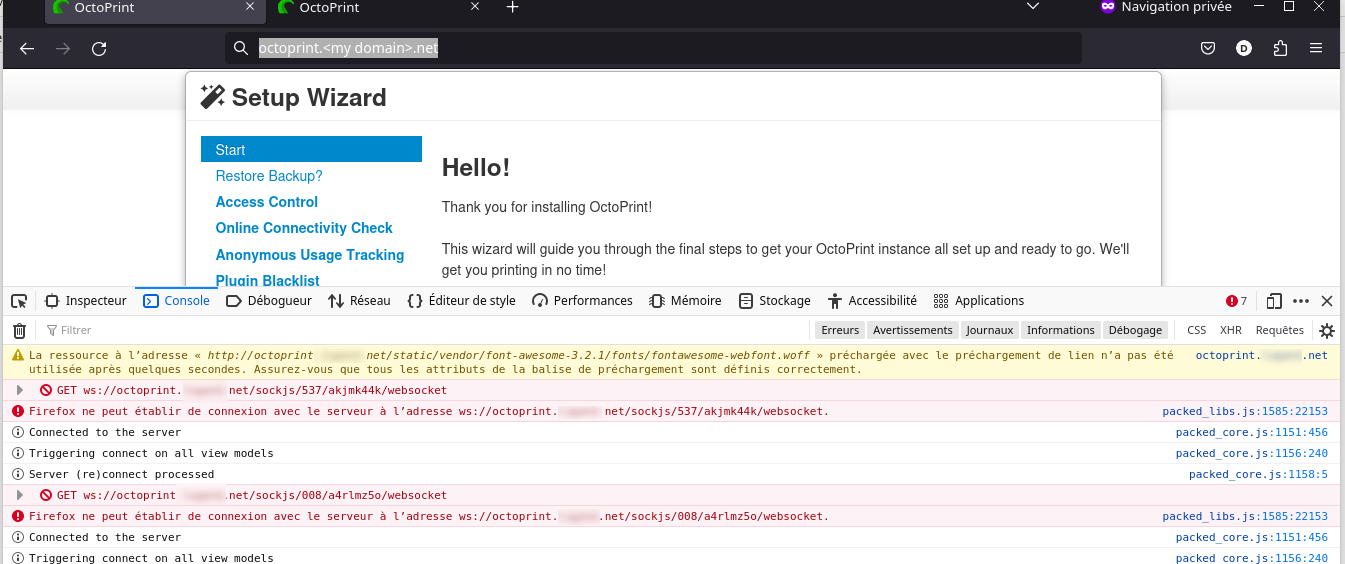
Task: Go back with the browser back arrow
Action: click(x=27, y=48)
